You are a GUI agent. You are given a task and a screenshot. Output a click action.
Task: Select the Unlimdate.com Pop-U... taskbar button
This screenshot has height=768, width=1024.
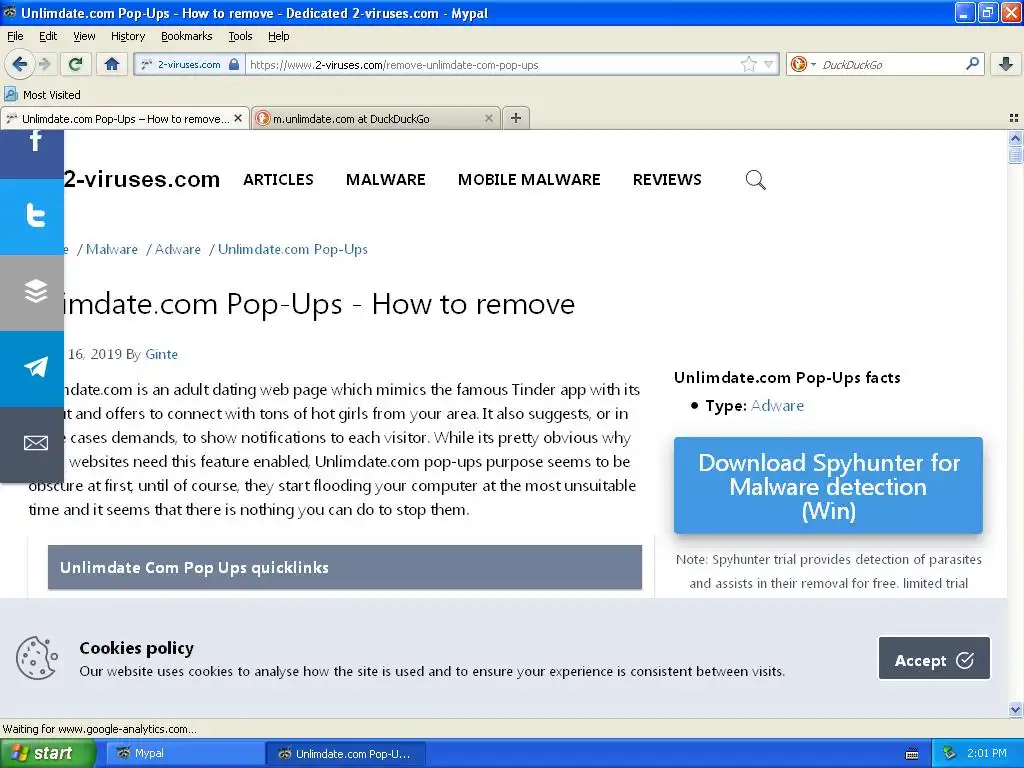[345, 754]
